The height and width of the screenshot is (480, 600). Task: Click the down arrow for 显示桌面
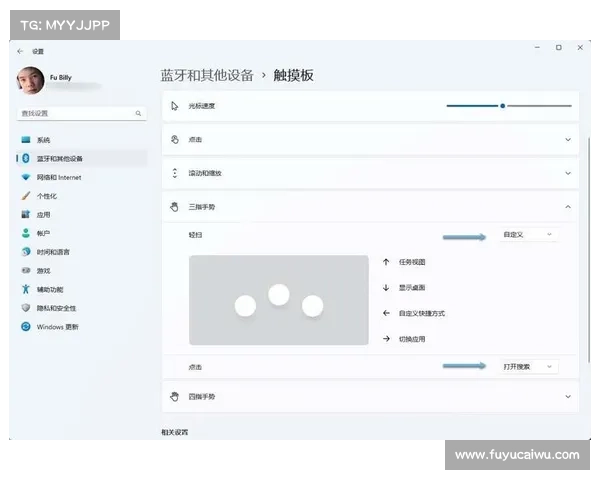coord(386,287)
